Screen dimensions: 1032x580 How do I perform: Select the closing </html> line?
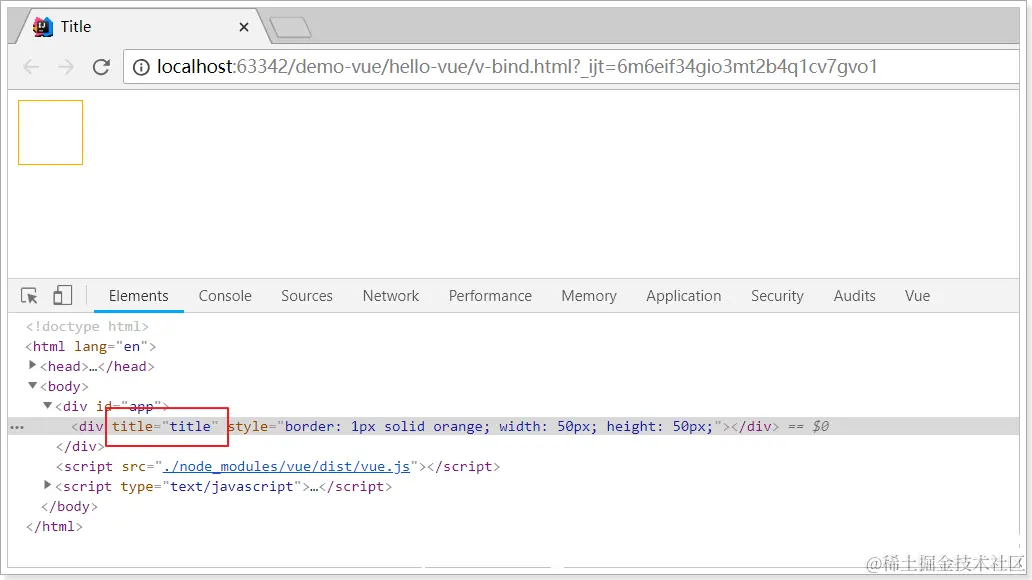54,527
